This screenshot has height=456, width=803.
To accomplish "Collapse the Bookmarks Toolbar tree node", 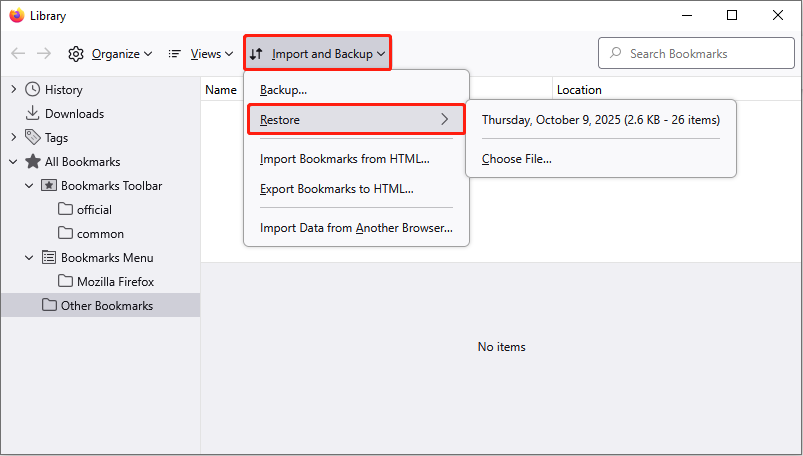I will point(29,186).
